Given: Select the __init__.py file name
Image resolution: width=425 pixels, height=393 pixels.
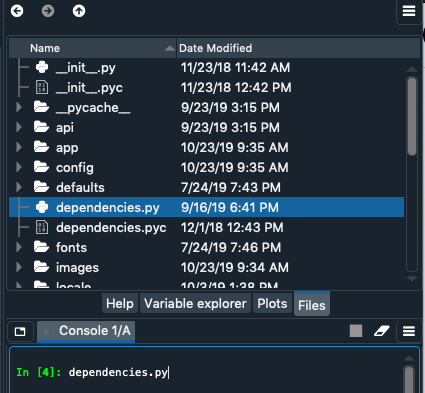Looking at the screenshot, I should [x=86, y=68].
